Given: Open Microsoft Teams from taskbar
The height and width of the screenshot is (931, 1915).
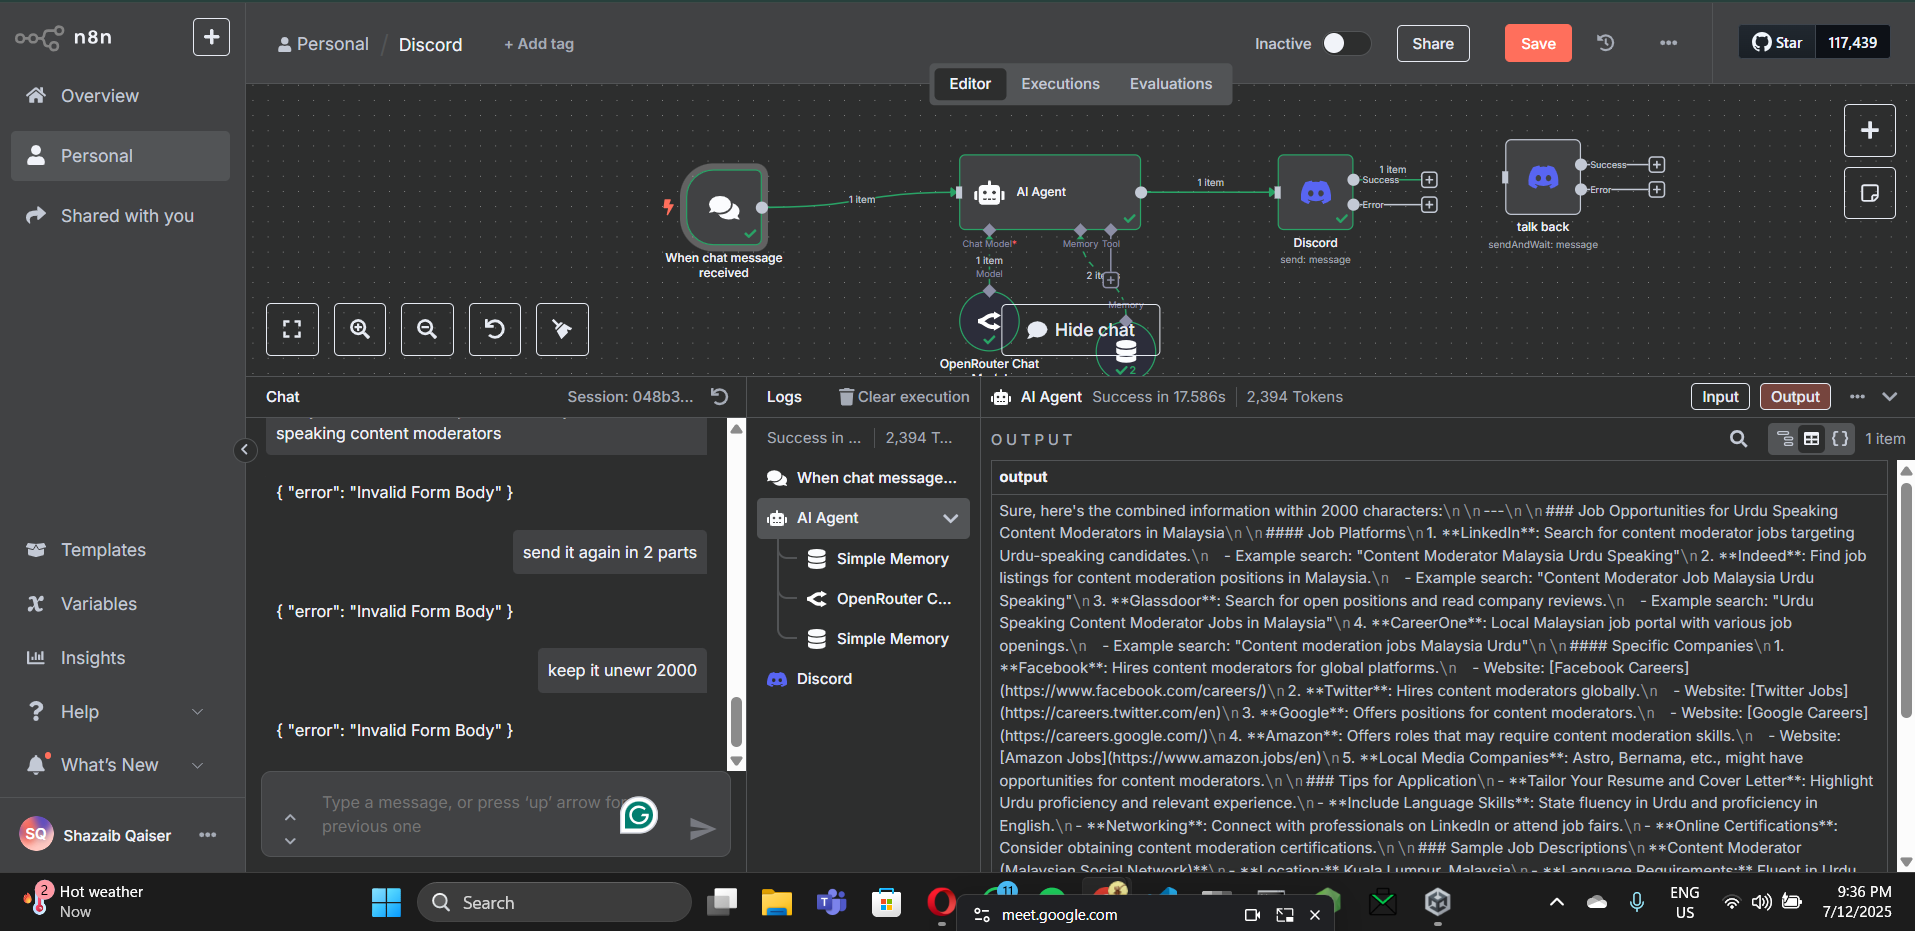Looking at the screenshot, I should 831,903.
